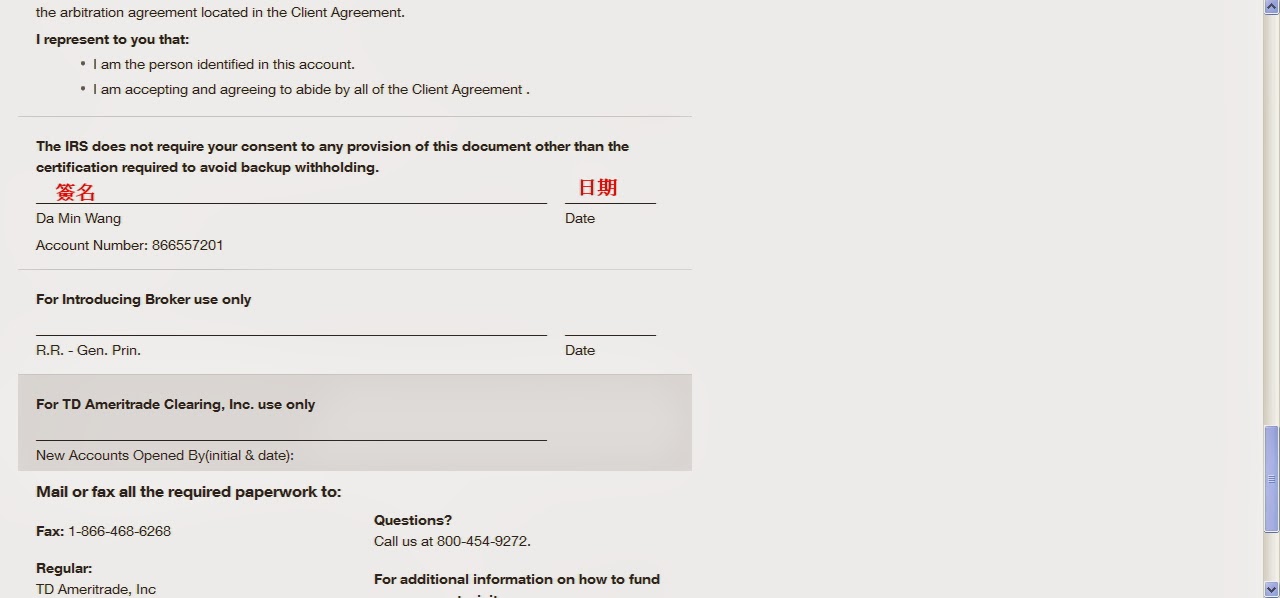
Task: Click Account Number 866557201
Action: pos(130,245)
